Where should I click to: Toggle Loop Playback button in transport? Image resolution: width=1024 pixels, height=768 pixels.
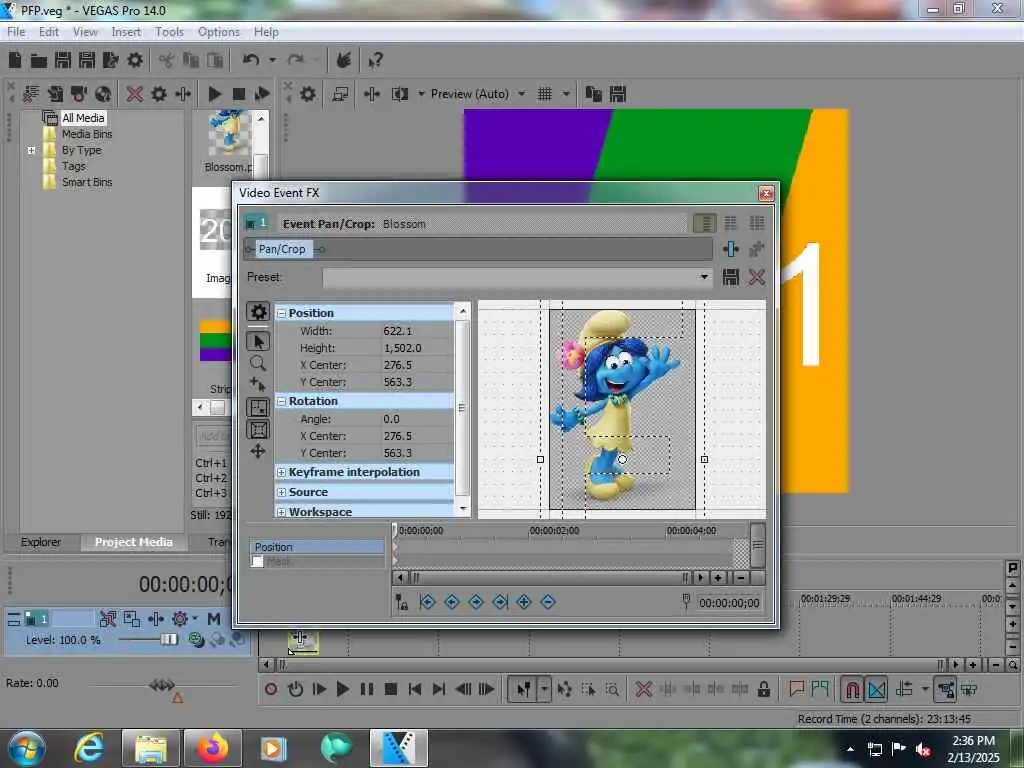(295, 689)
